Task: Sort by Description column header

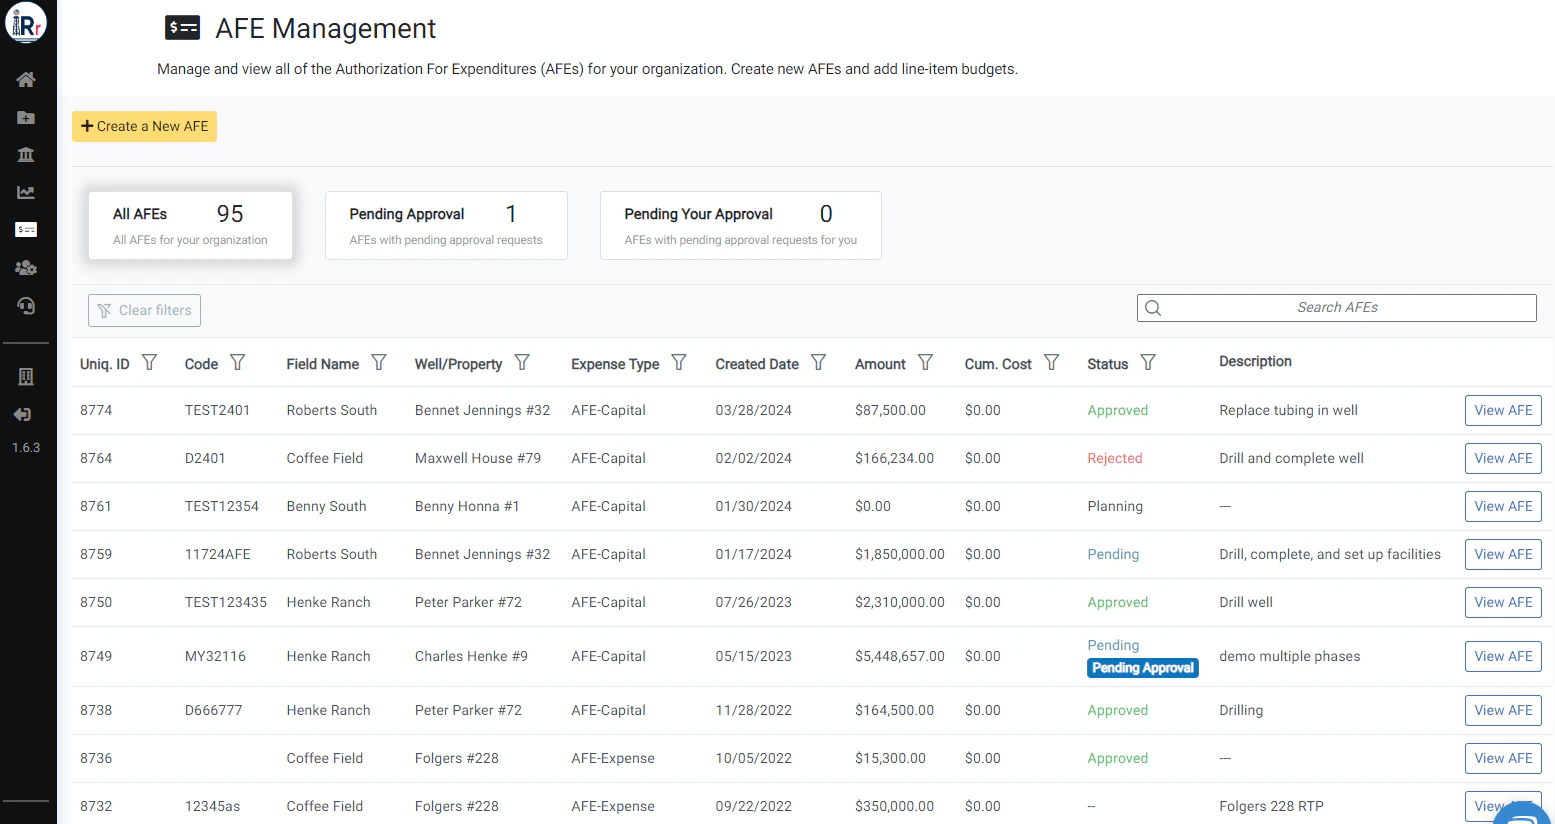Action: coord(1255,361)
